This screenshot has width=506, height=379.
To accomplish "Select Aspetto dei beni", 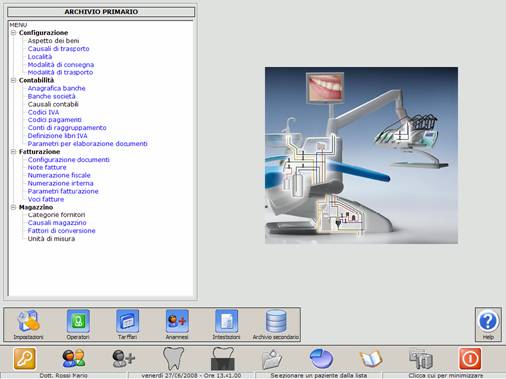I will pos(53,41).
